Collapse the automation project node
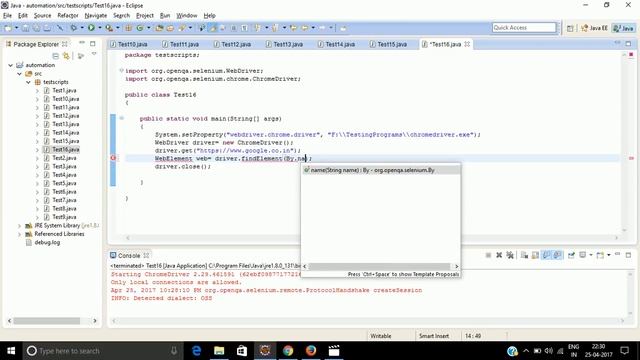The height and width of the screenshot is (360, 640). tap(11, 65)
